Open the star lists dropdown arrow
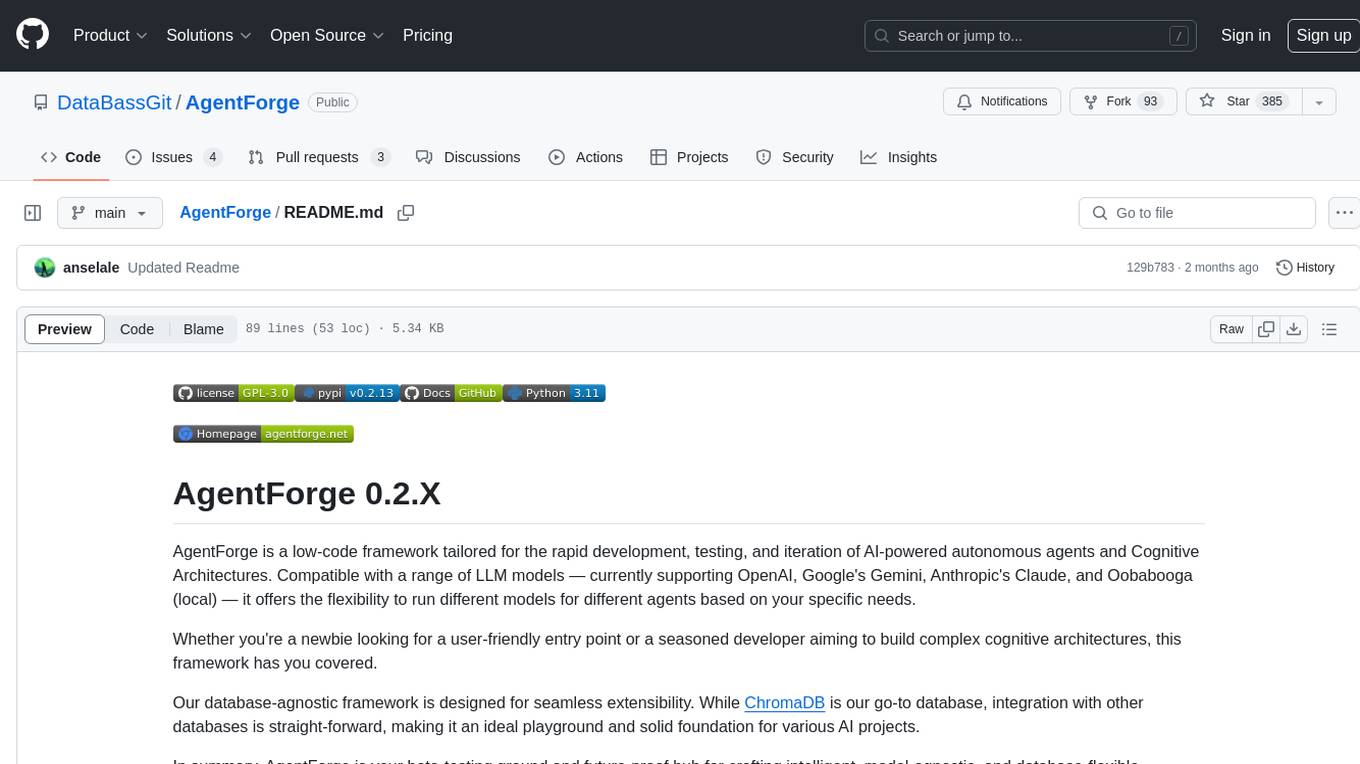Viewport: 1360px width, 764px height. coord(1319,102)
